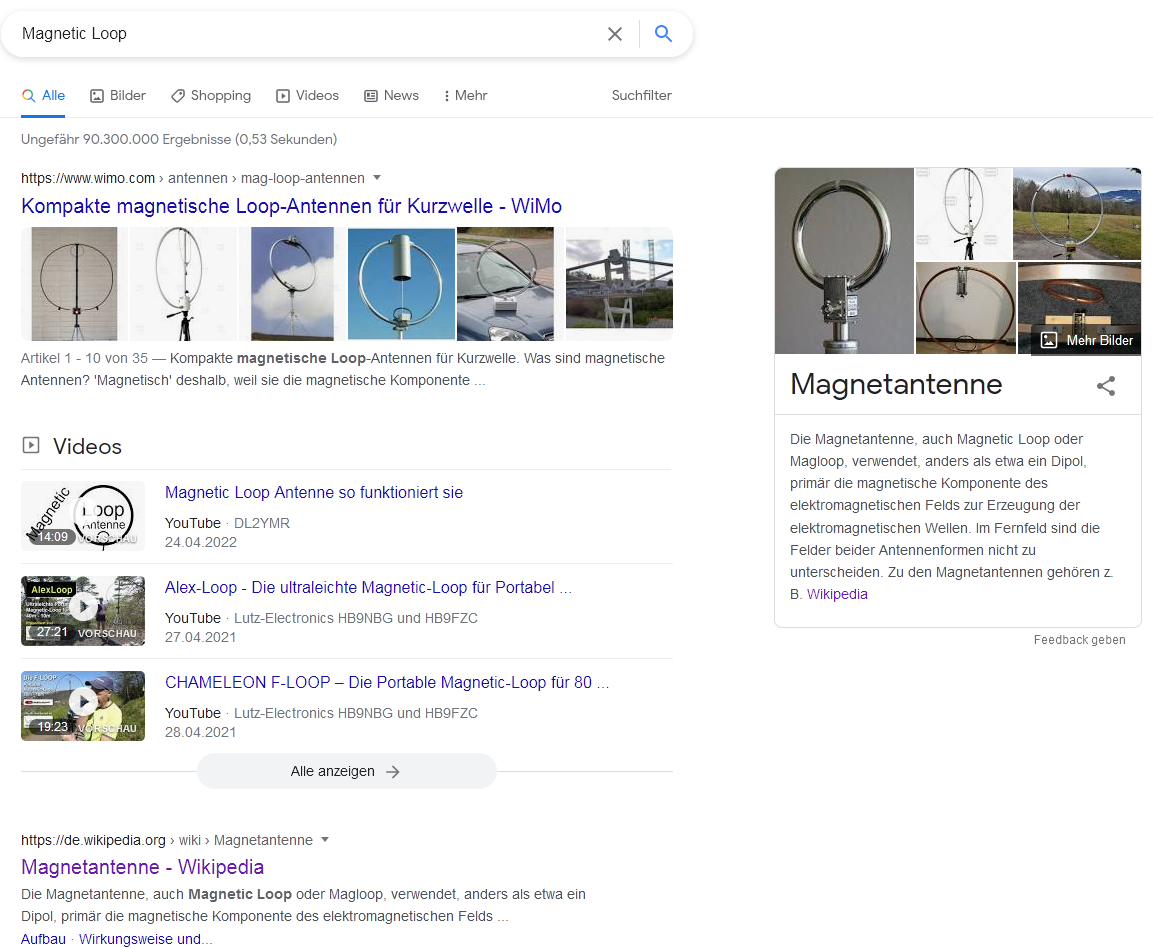Open the copper loop antenna image in the Magnetantenne panel
The image size is (1153, 948).
965,308
